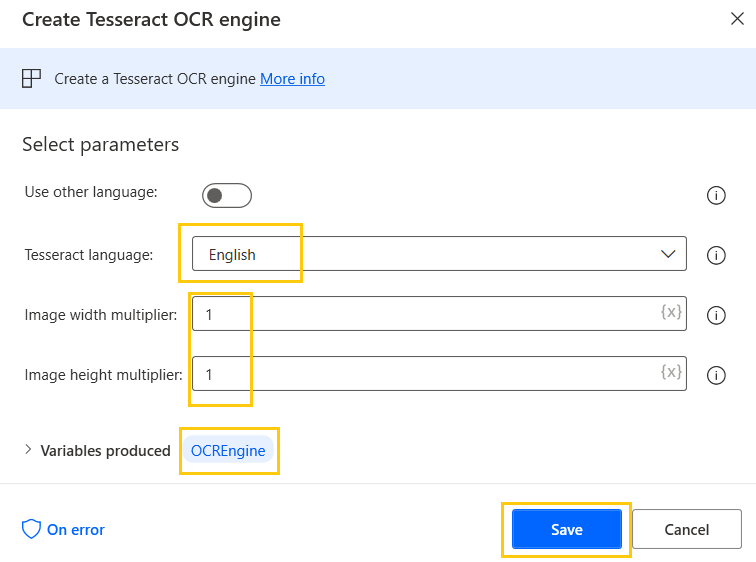This screenshot has width=756, height=562.
Task: Save the Tesseract OCR engine action
Action: tap(567, 529)
